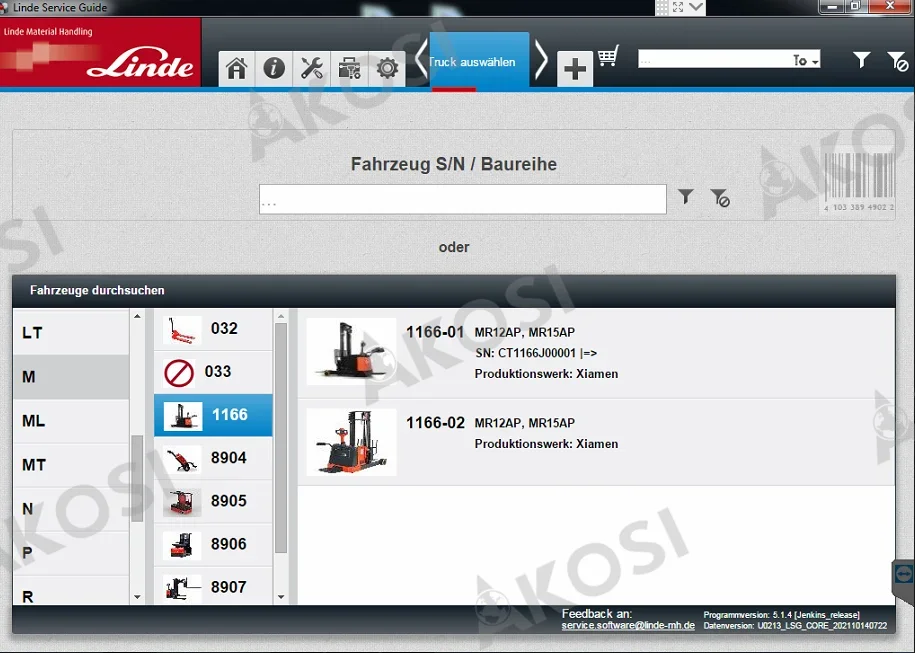Go to the Home screen icon
Image resolution: width=915 pixels, height=653 pixels.
point(236,69)
